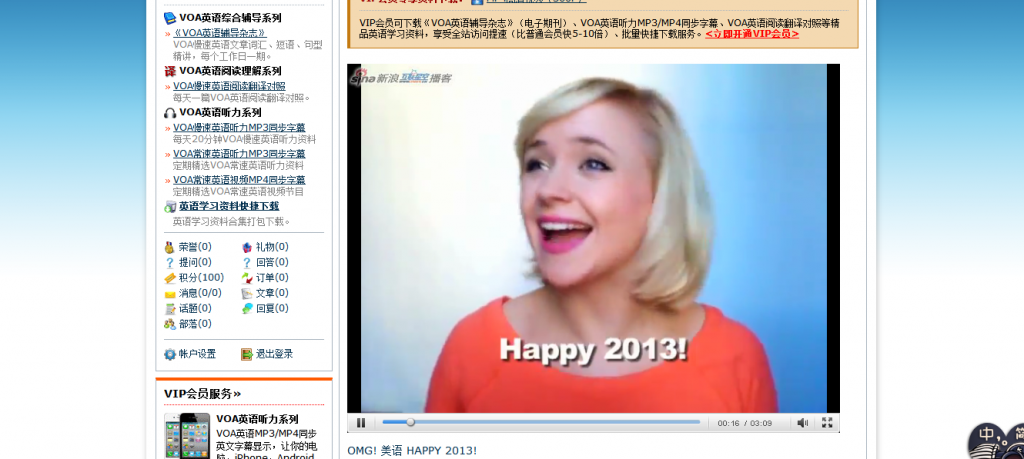Open 话题(0) link
The height and width of the screenshot is (459, 1024).
pos(195,308)
